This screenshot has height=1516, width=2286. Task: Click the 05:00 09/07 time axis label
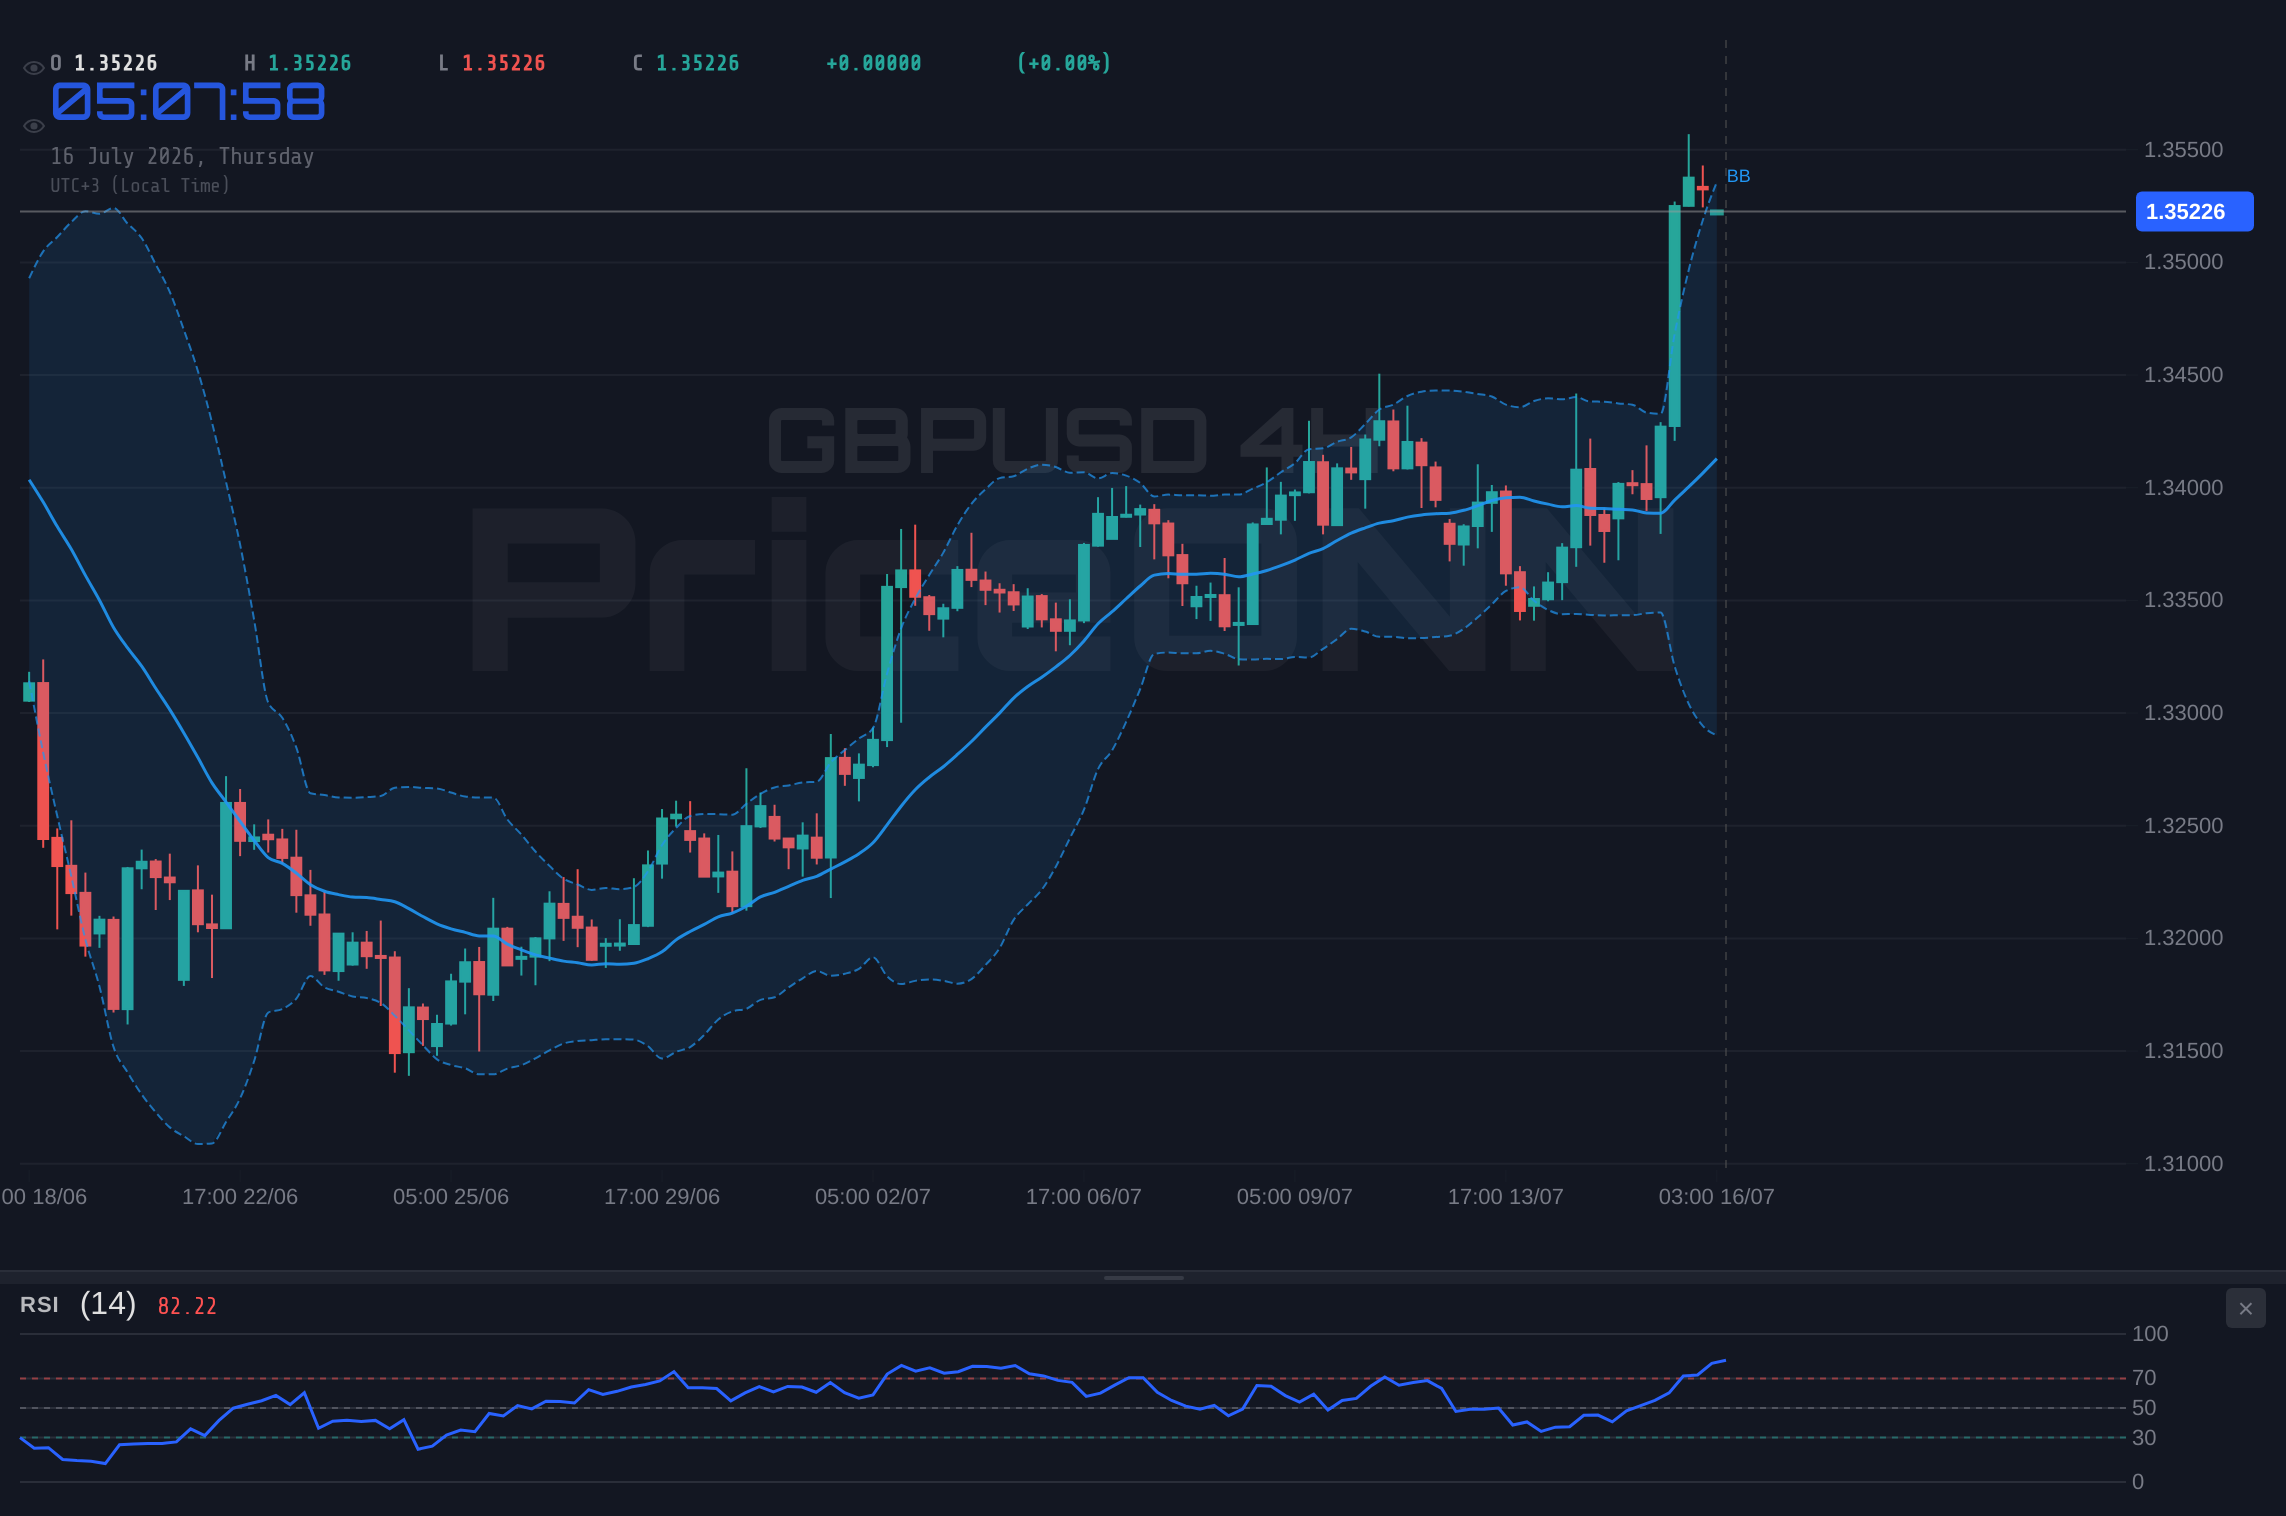(1295, 1197)
